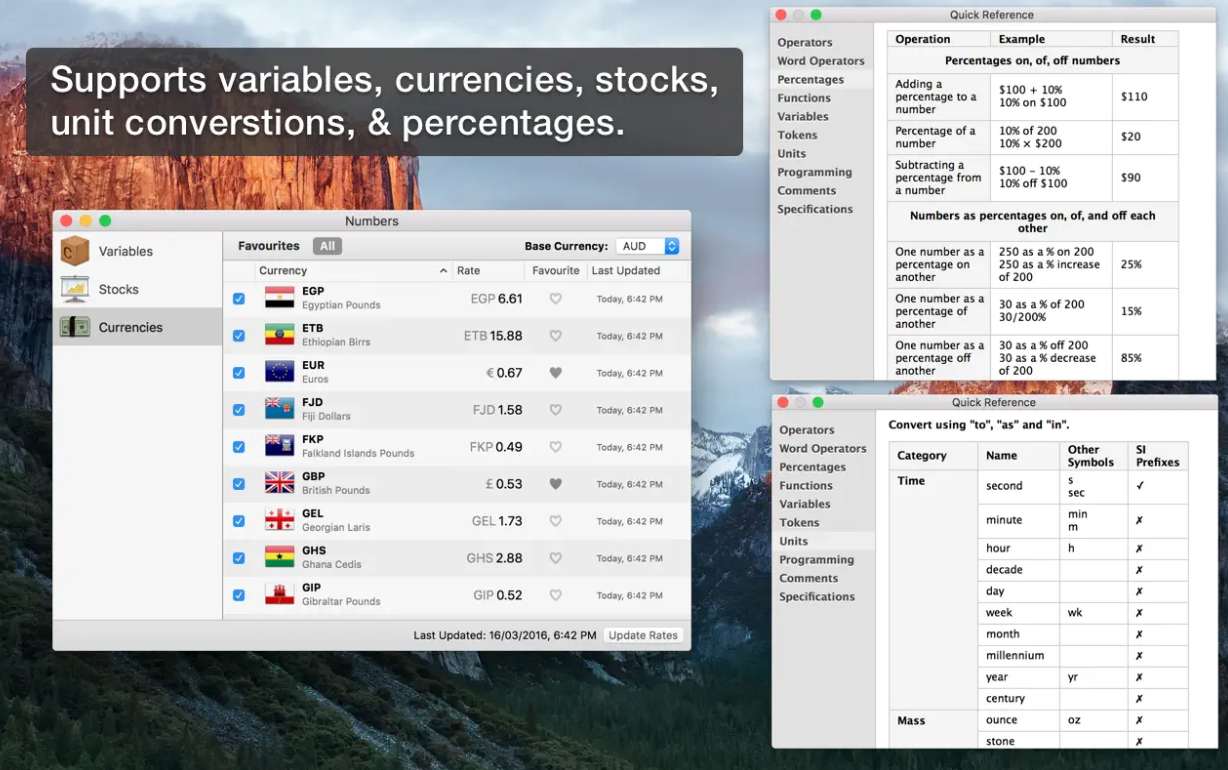Click the Georgia flag icon in GEL row
Viewport: 1228px width, 770px height.
[x=279, y=520]
